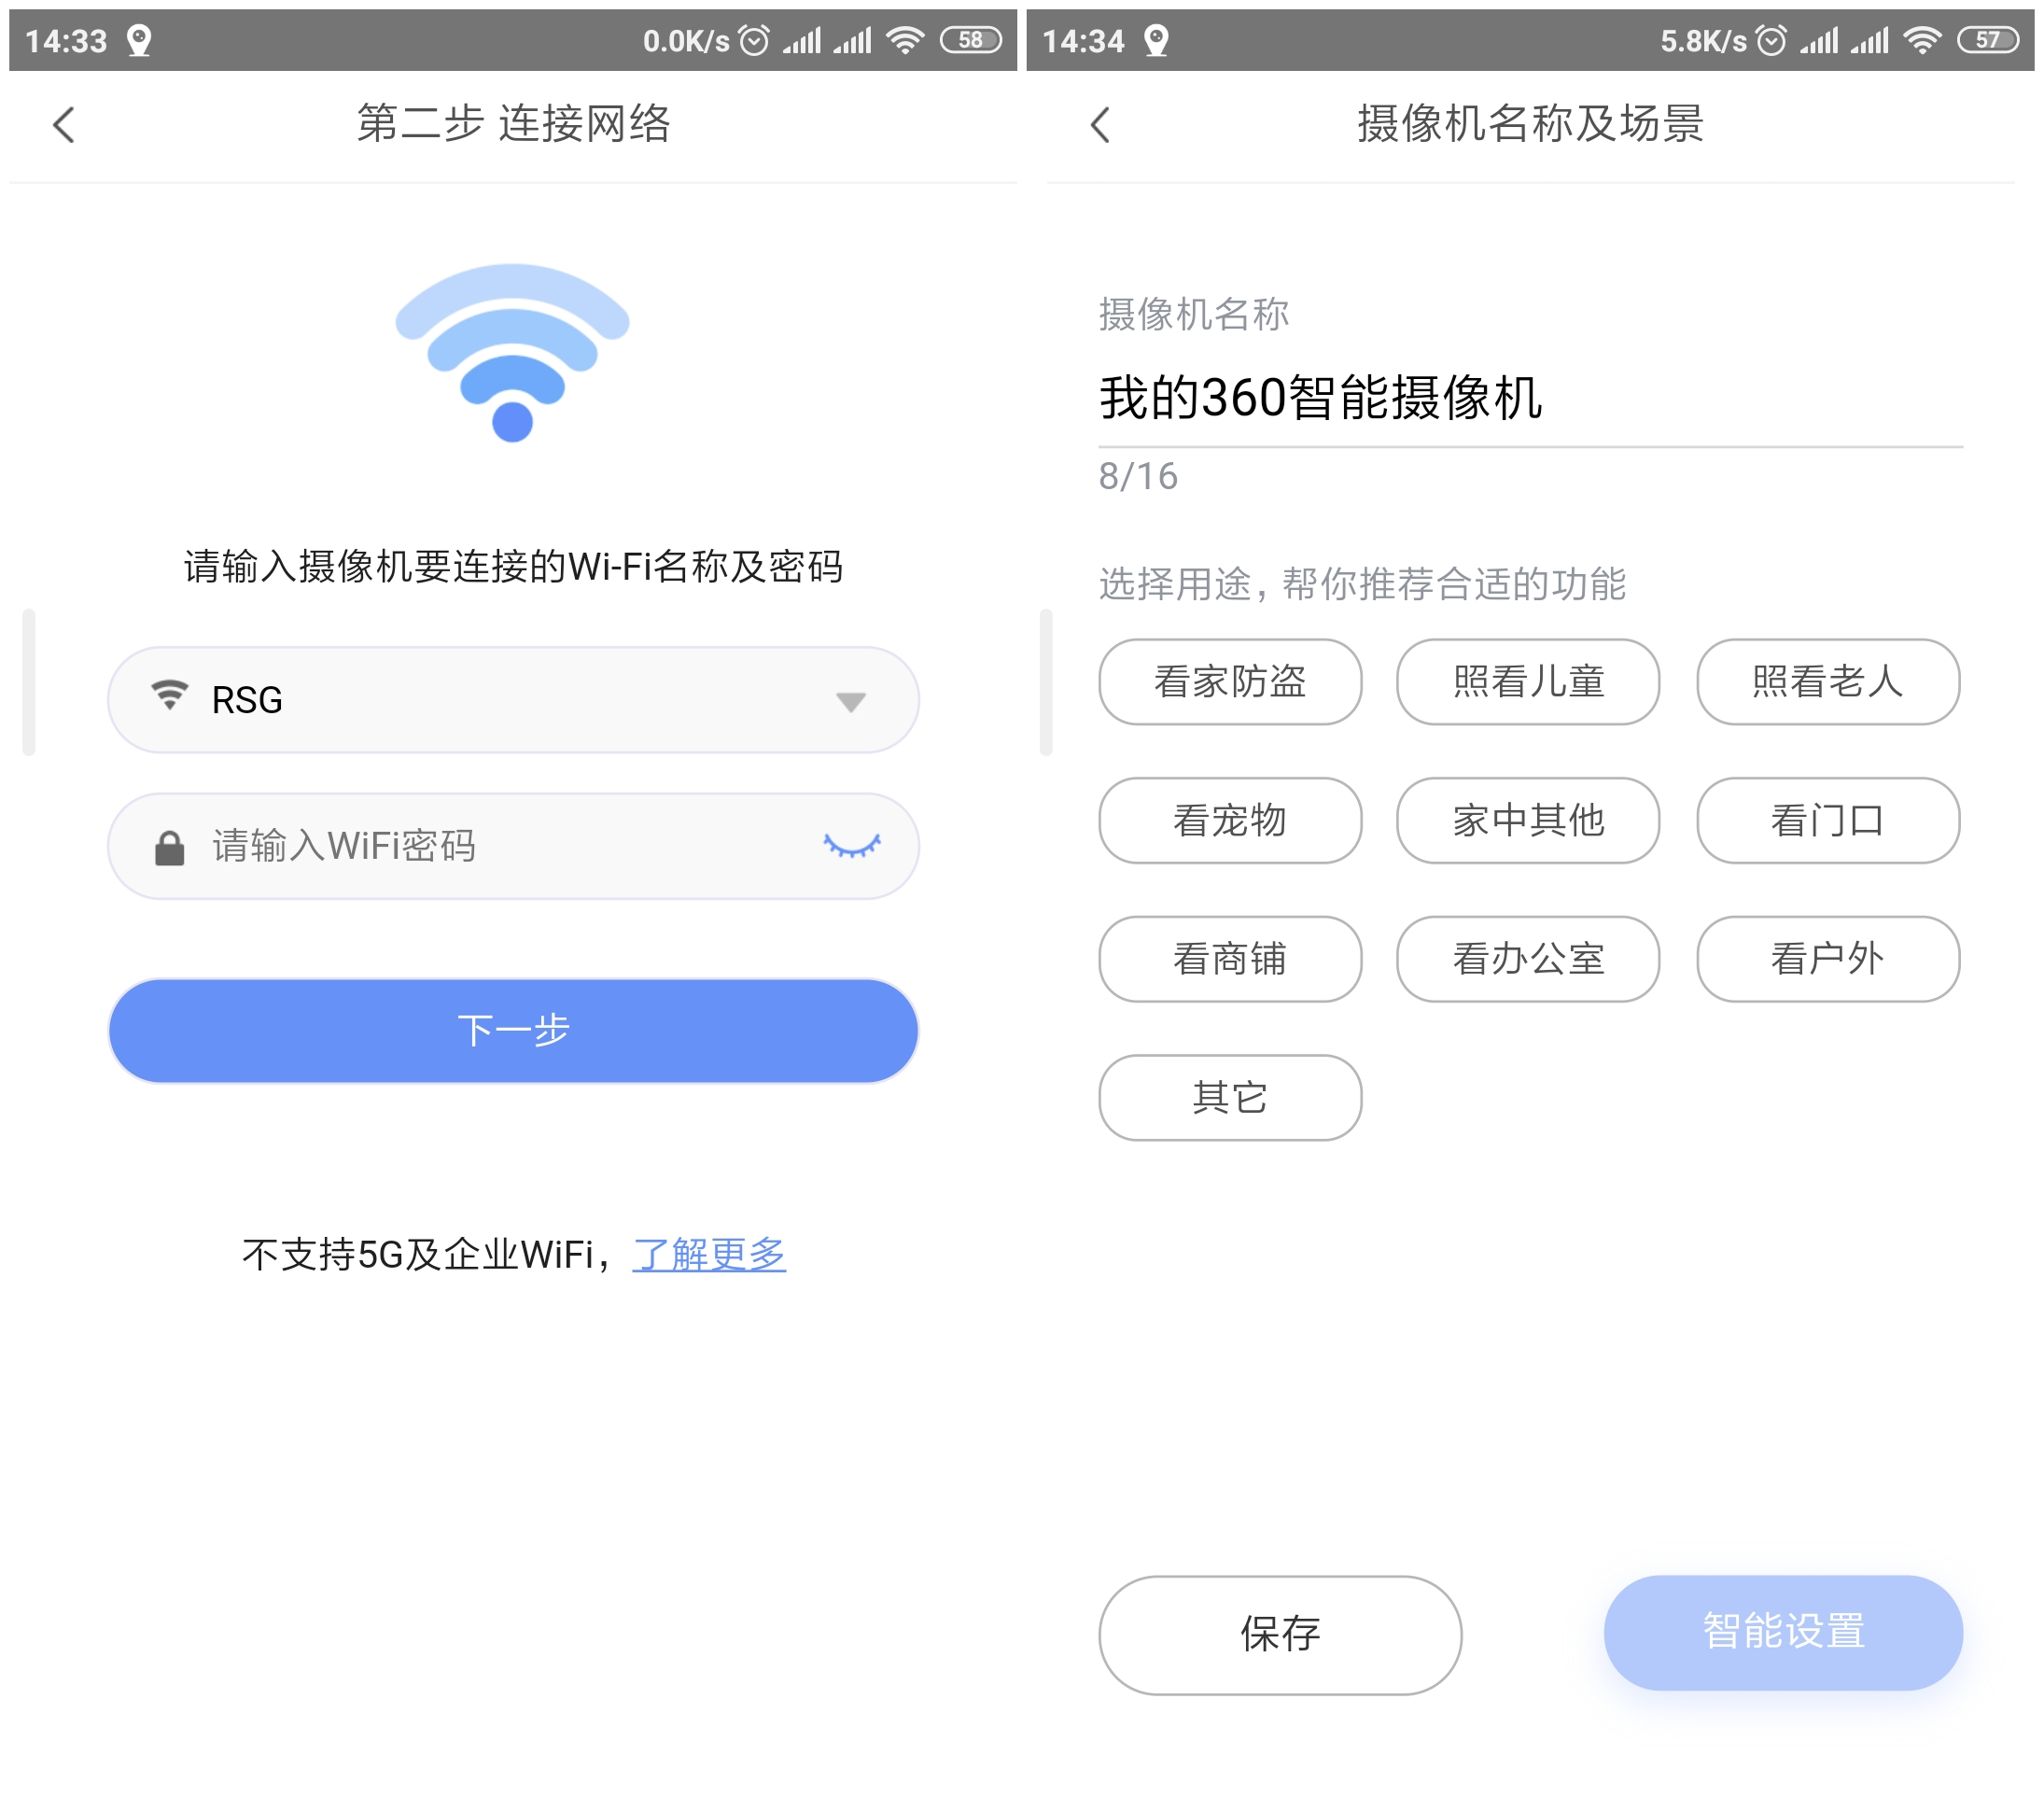Go back from the 连接网络 screen
The width and height of the screenshot is (2044, 1811).
(64, 125)
